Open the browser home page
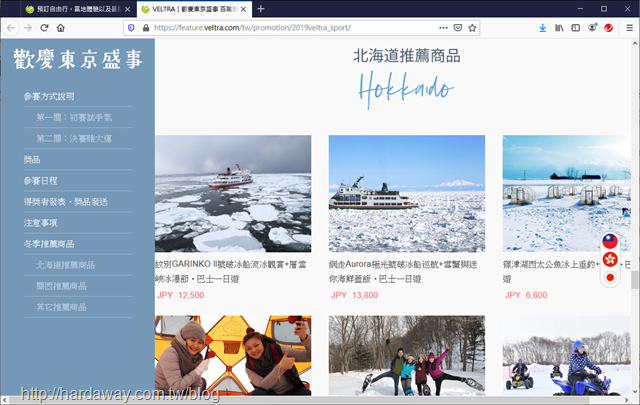This screenshot has height=405, width=640. [x=61, y=28]
